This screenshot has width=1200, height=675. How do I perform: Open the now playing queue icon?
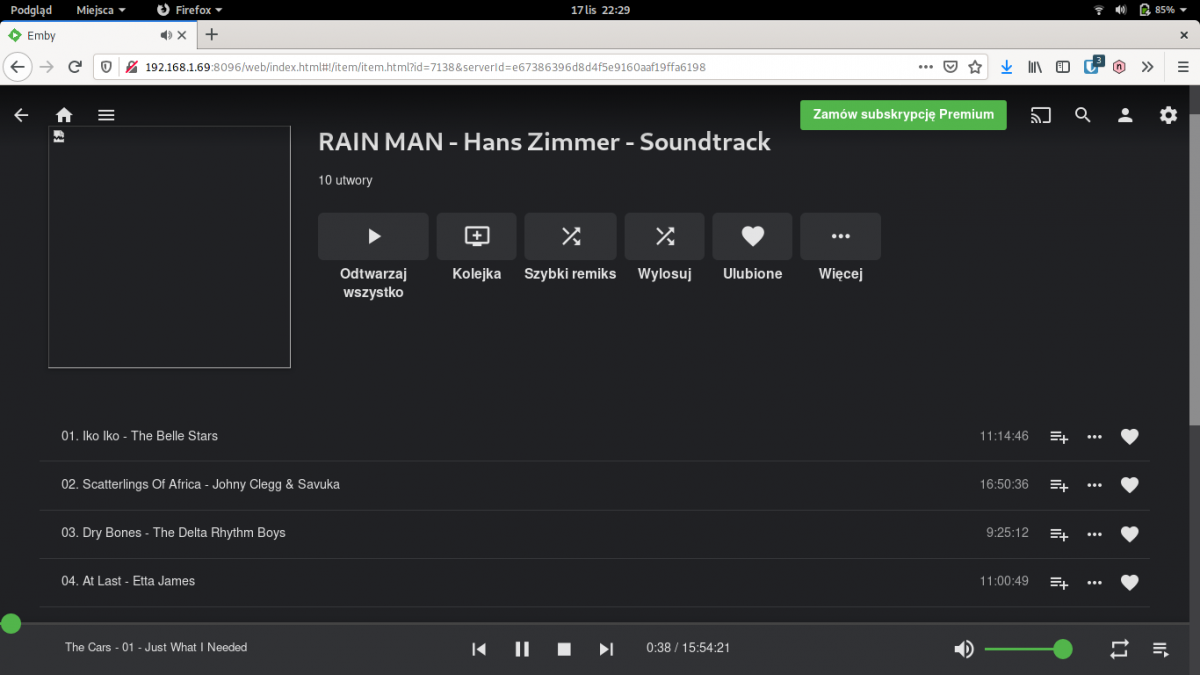pos(1161,649)
